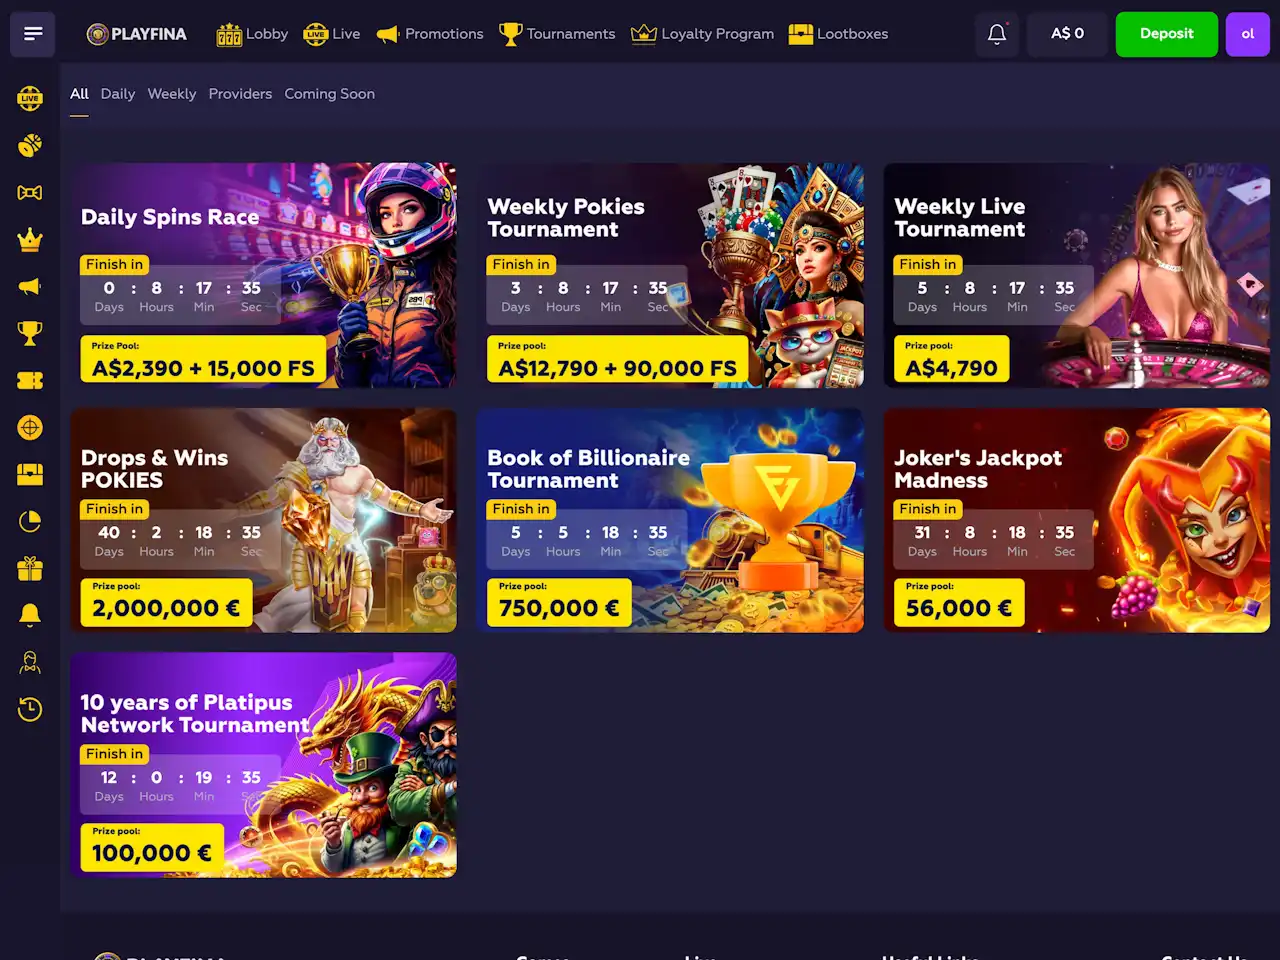The width and height of the screenshot is (1280, 960).
Task: Open the history clock sidebar icon
Action: 30,710
